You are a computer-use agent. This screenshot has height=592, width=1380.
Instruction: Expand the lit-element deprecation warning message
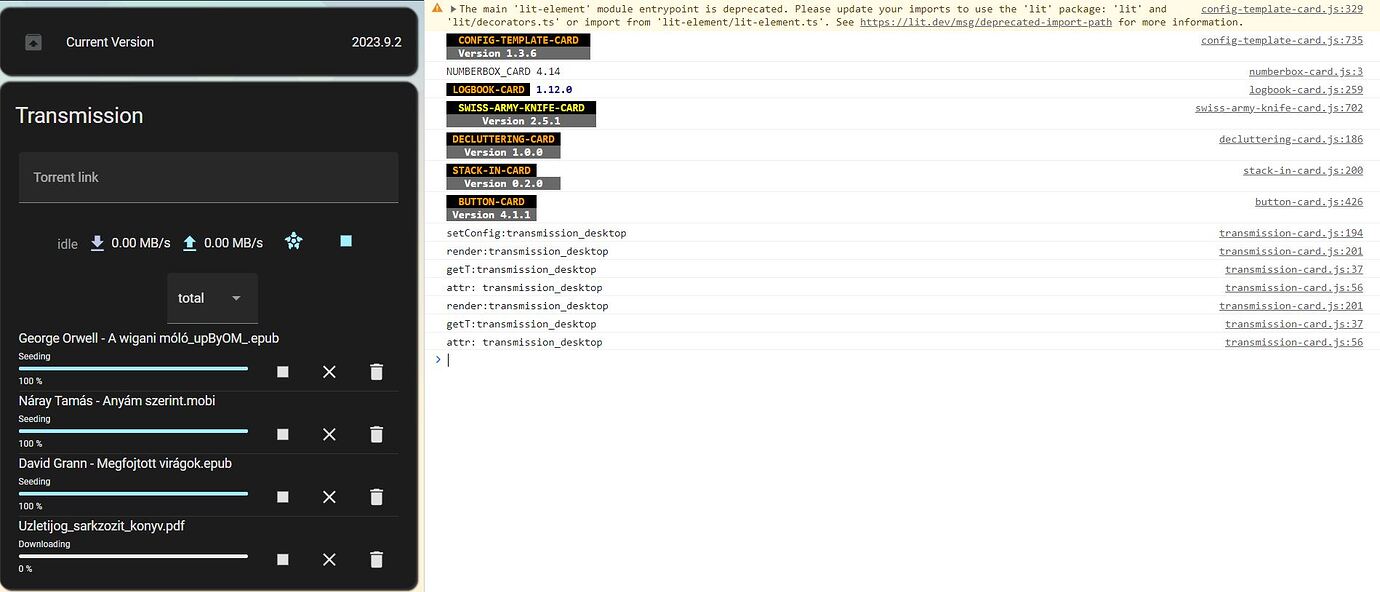click(452, 9)
